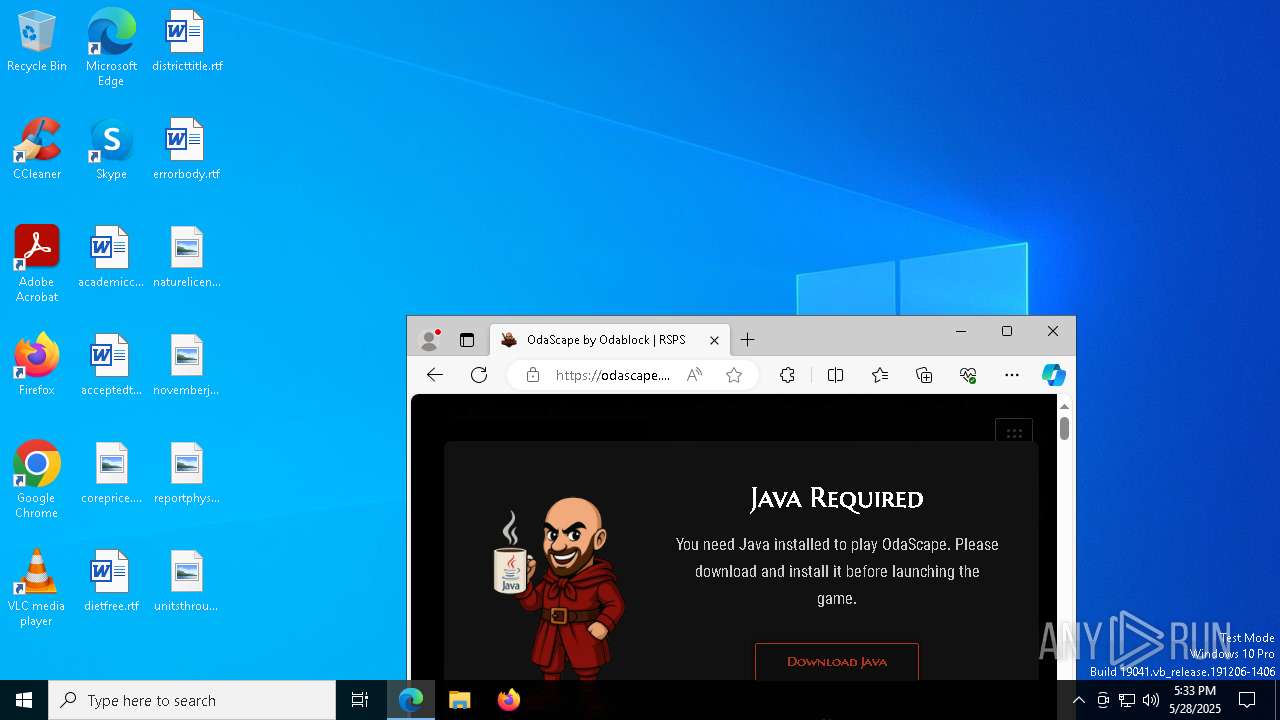Click the Java Required heading text
Image resolution: width=1280 pixels, height=720 pixels.
pyautogui.click(x=837, y=498)
